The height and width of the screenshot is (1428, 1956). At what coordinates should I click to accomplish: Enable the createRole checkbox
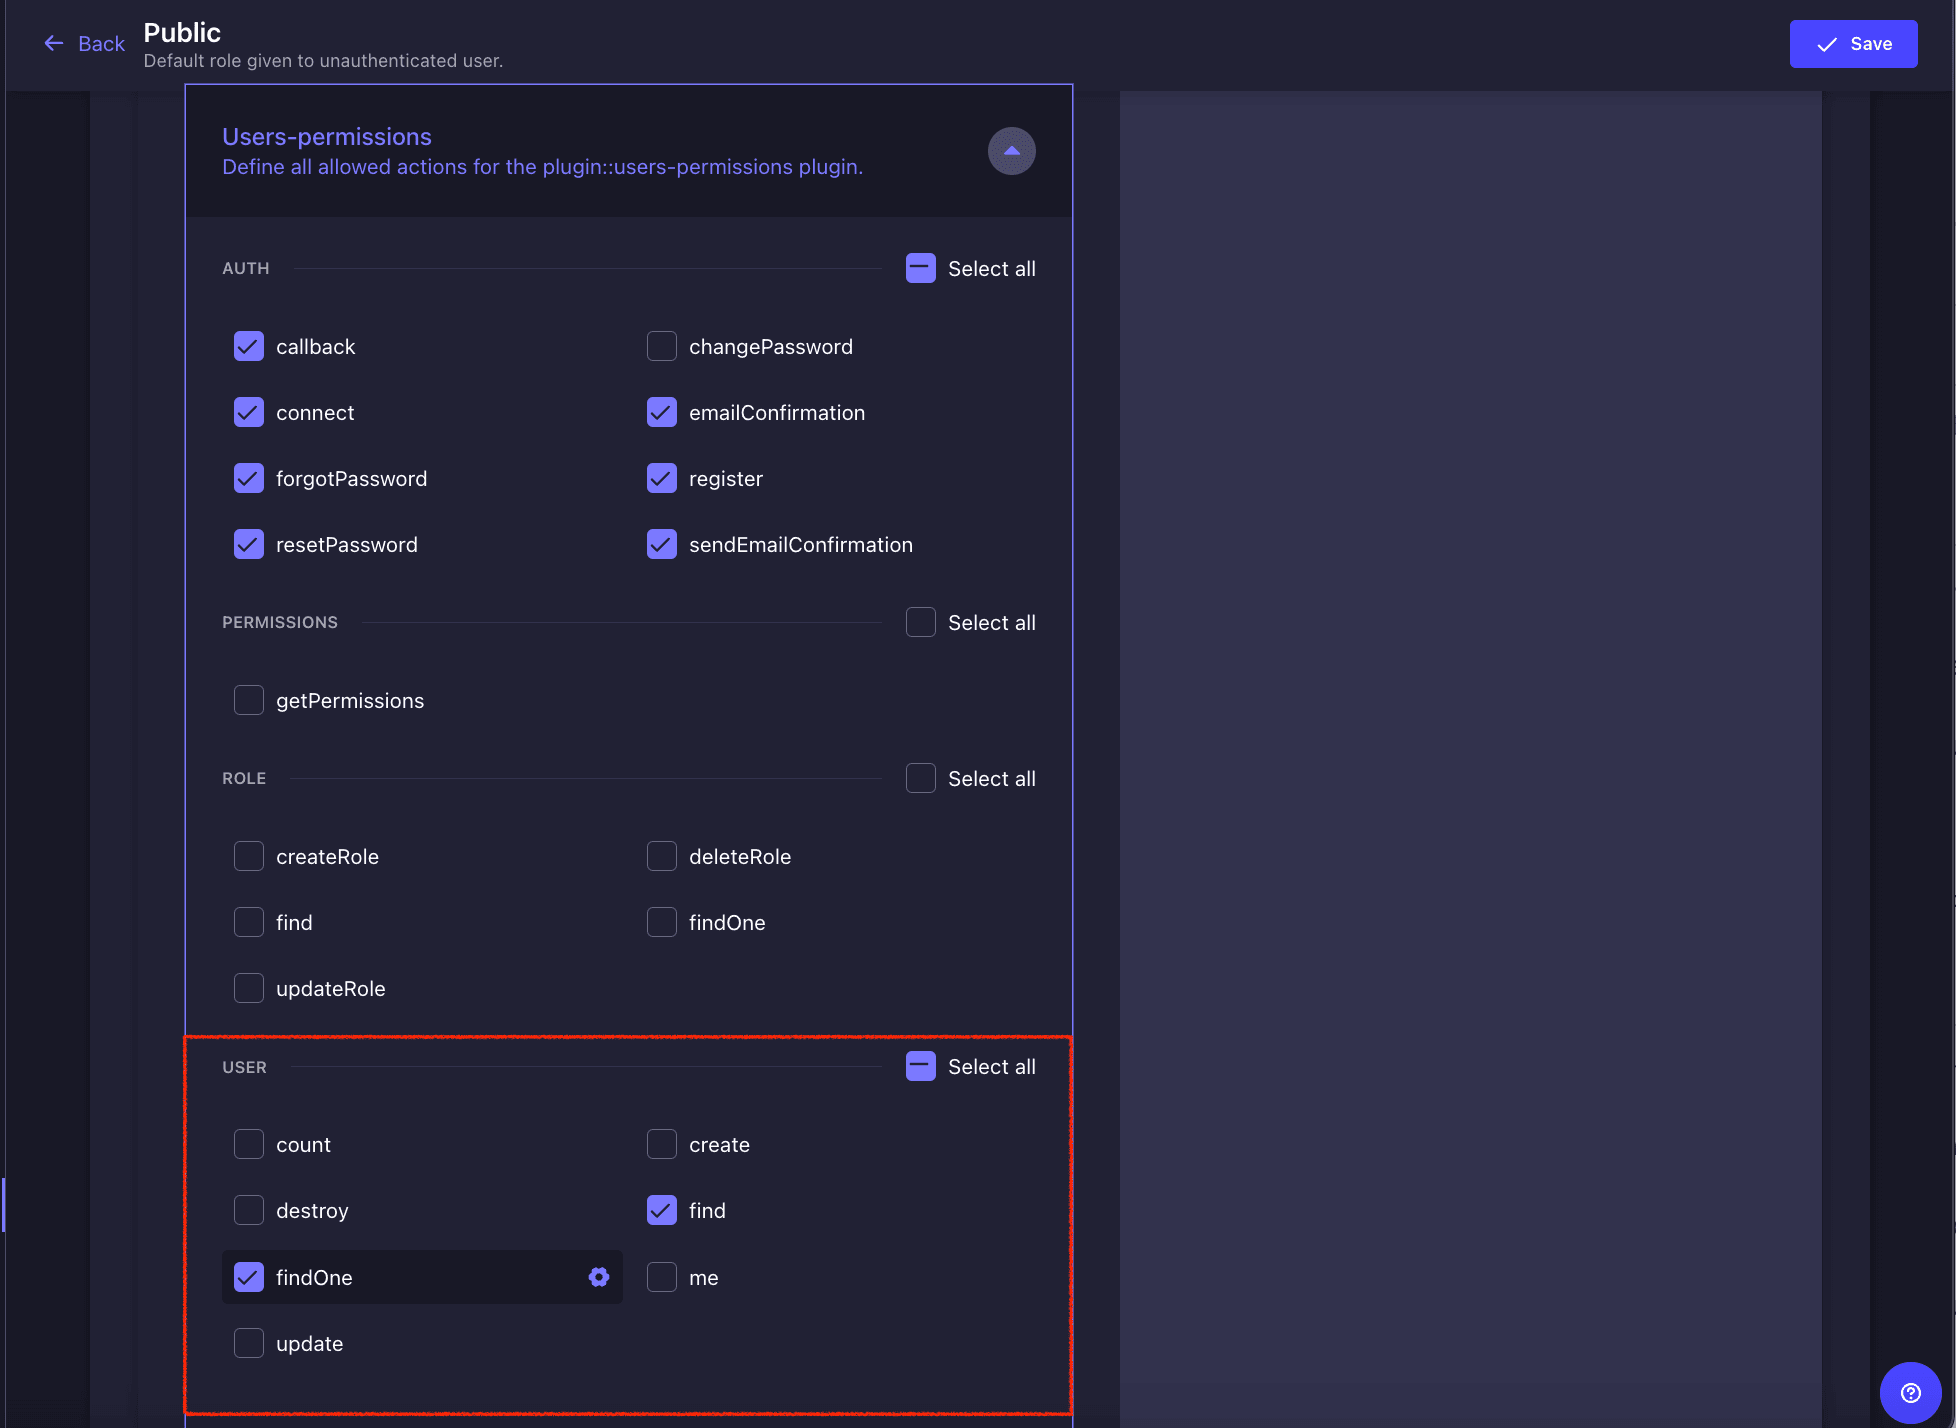point(248,856)
